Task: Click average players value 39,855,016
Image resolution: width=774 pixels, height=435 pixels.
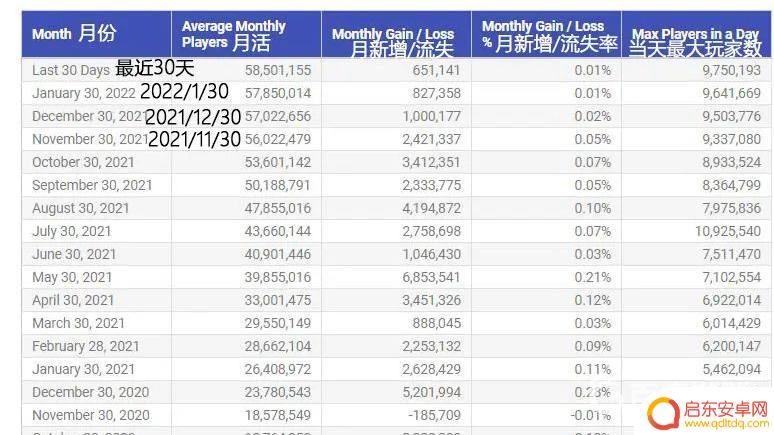Action: [278, 277]
